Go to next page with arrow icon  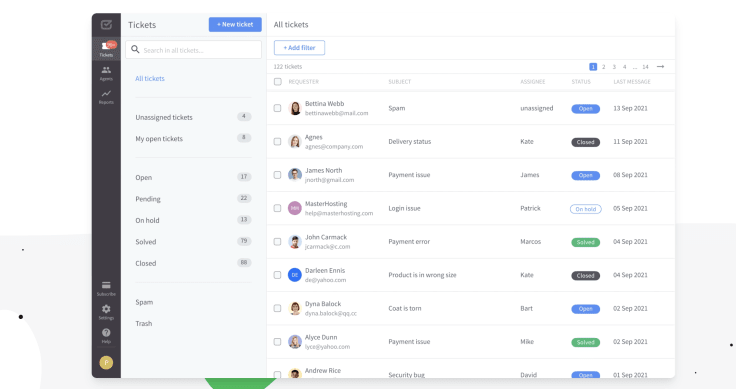coord(660,67)
